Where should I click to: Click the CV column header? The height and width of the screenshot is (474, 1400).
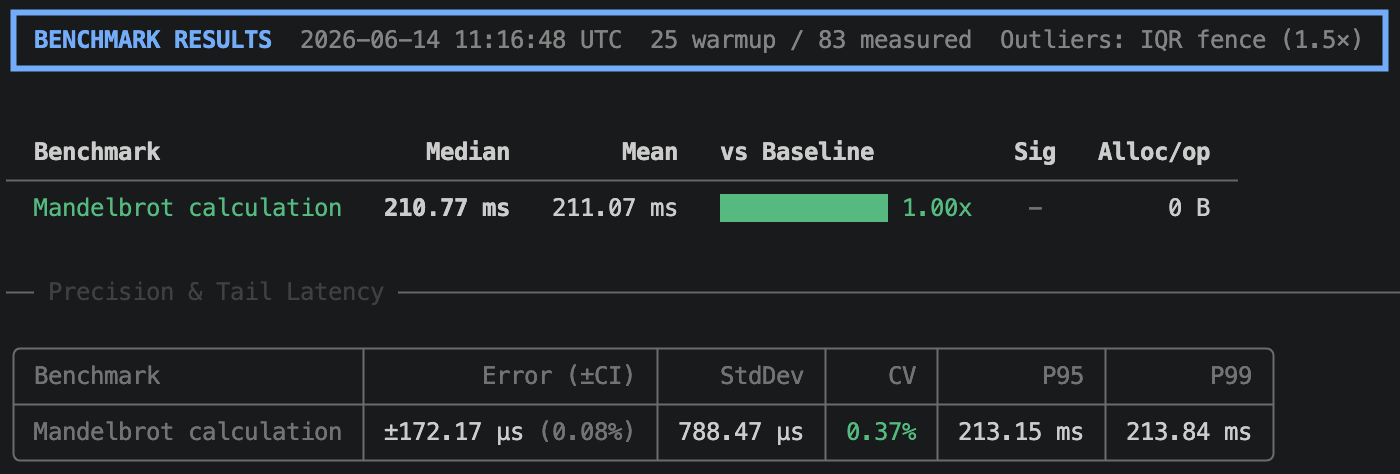[x=902, y=376]
